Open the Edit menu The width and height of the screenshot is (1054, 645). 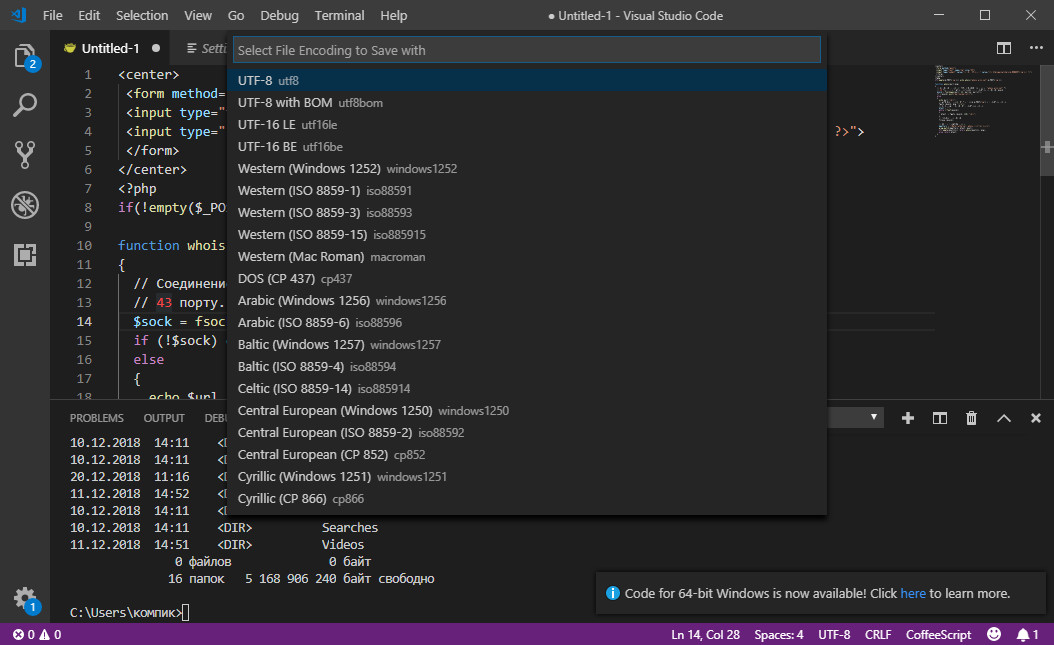(89, 15)
